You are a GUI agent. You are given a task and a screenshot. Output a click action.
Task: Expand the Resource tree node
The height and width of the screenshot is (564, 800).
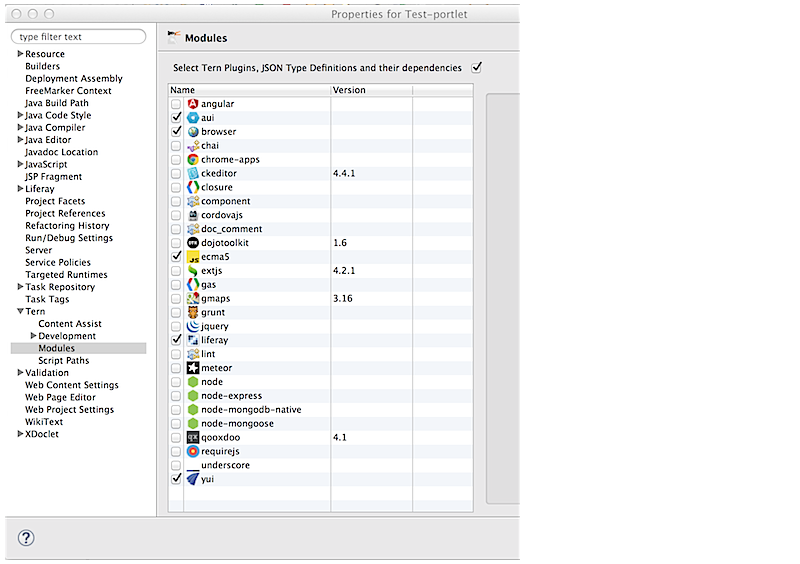point(20,54)
